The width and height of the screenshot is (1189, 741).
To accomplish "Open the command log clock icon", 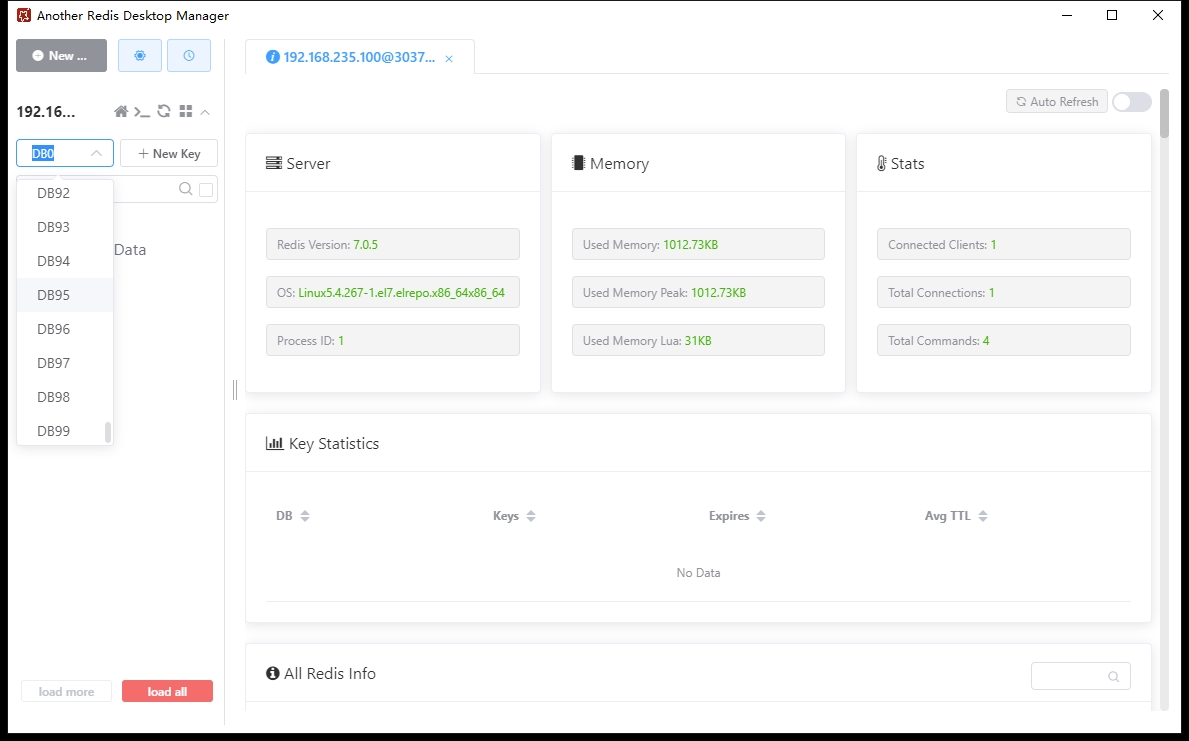I will [189, 56].
